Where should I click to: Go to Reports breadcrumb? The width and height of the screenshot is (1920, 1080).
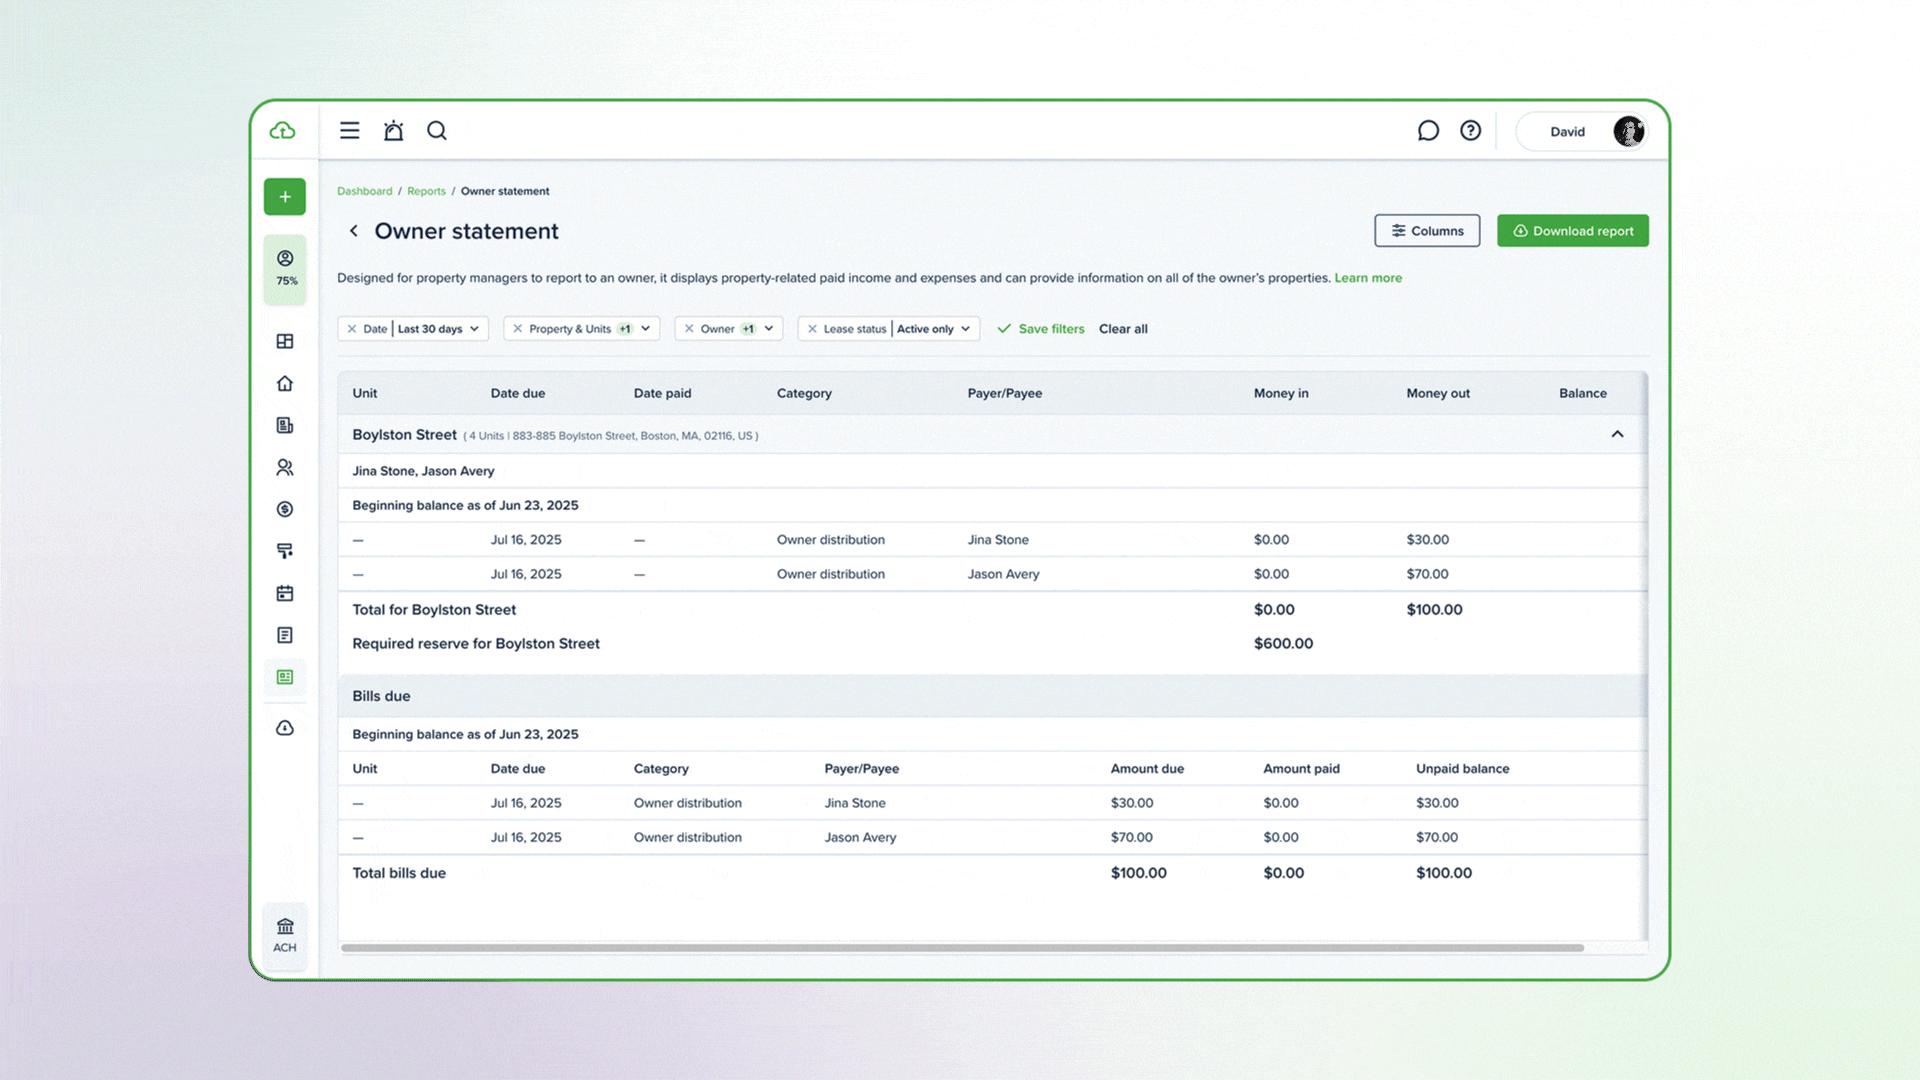coord(426,191)
